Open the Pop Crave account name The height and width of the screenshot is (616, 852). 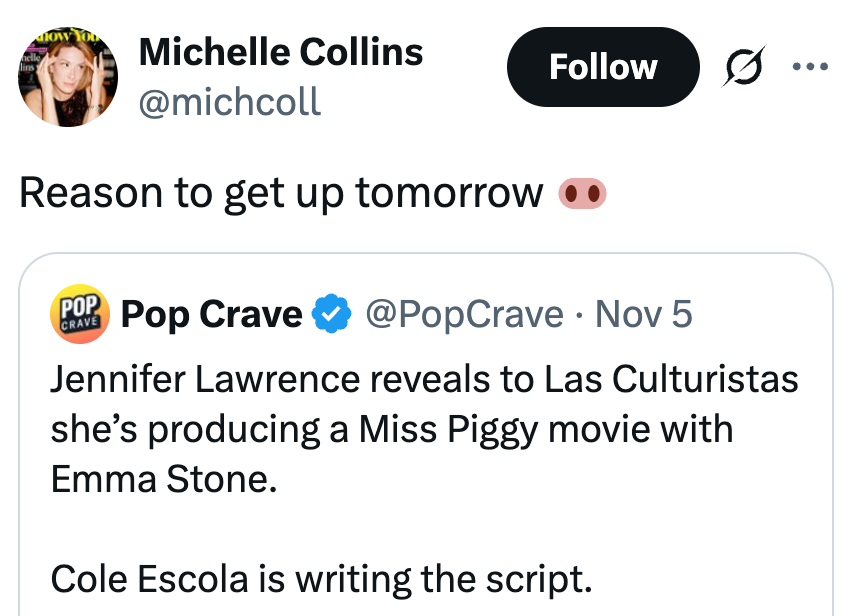[211, 315]
